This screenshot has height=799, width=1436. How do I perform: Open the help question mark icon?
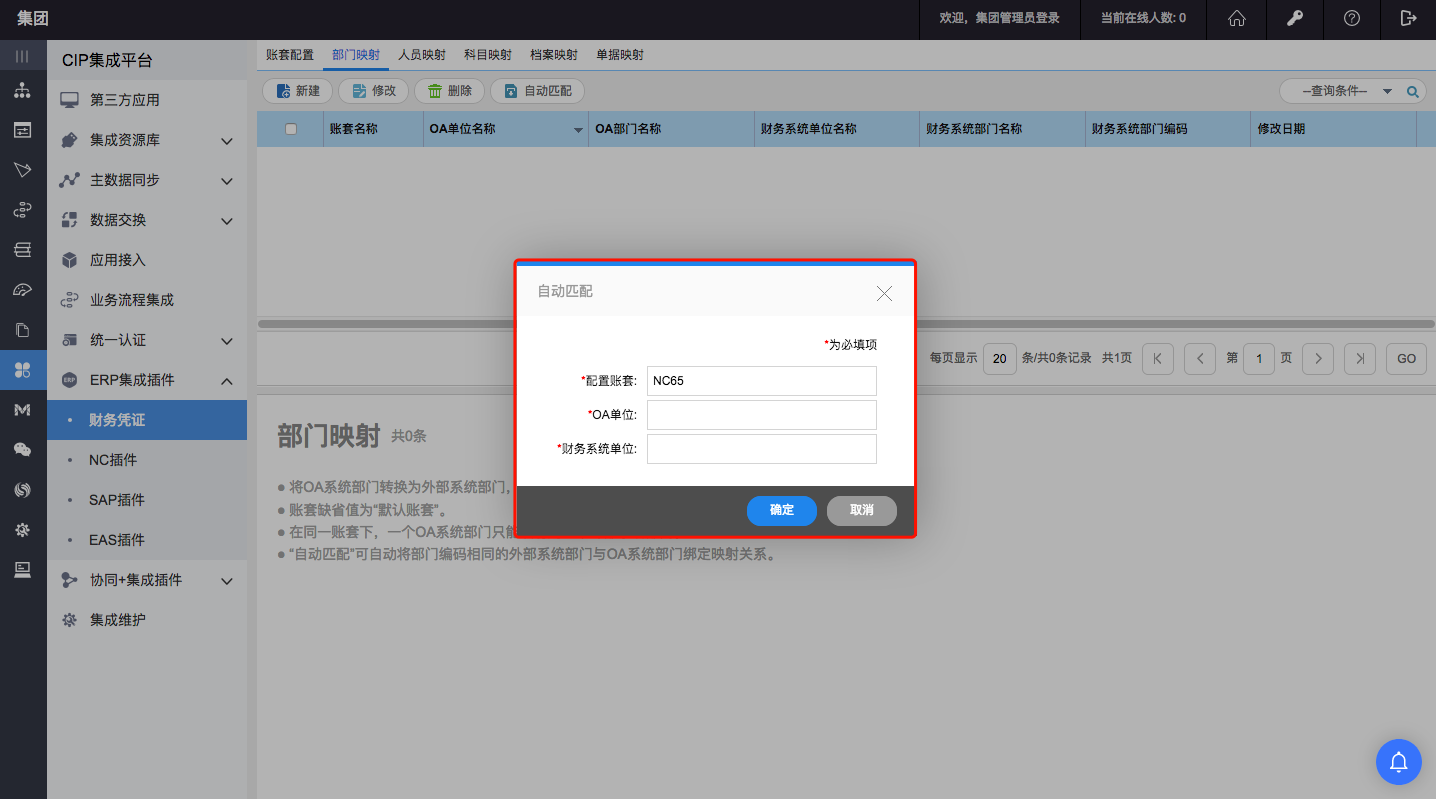(x=1351, y=18)
